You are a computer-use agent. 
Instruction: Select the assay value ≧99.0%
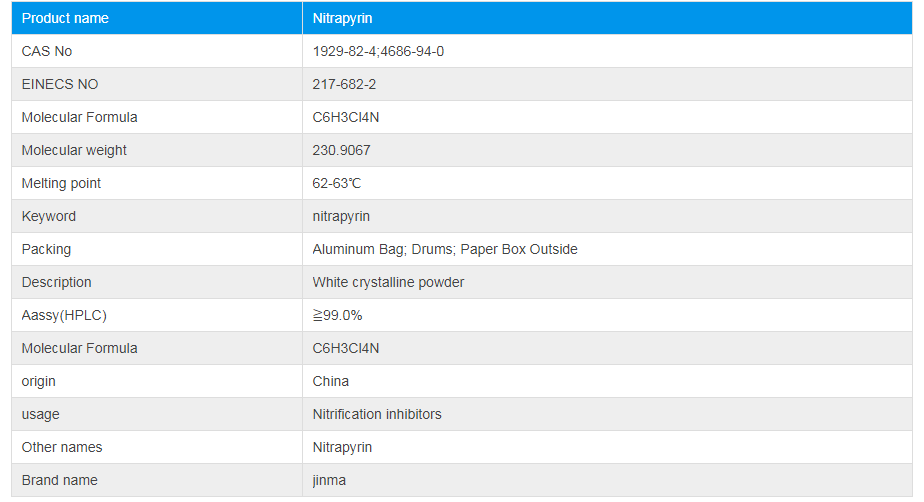(337, 315)
